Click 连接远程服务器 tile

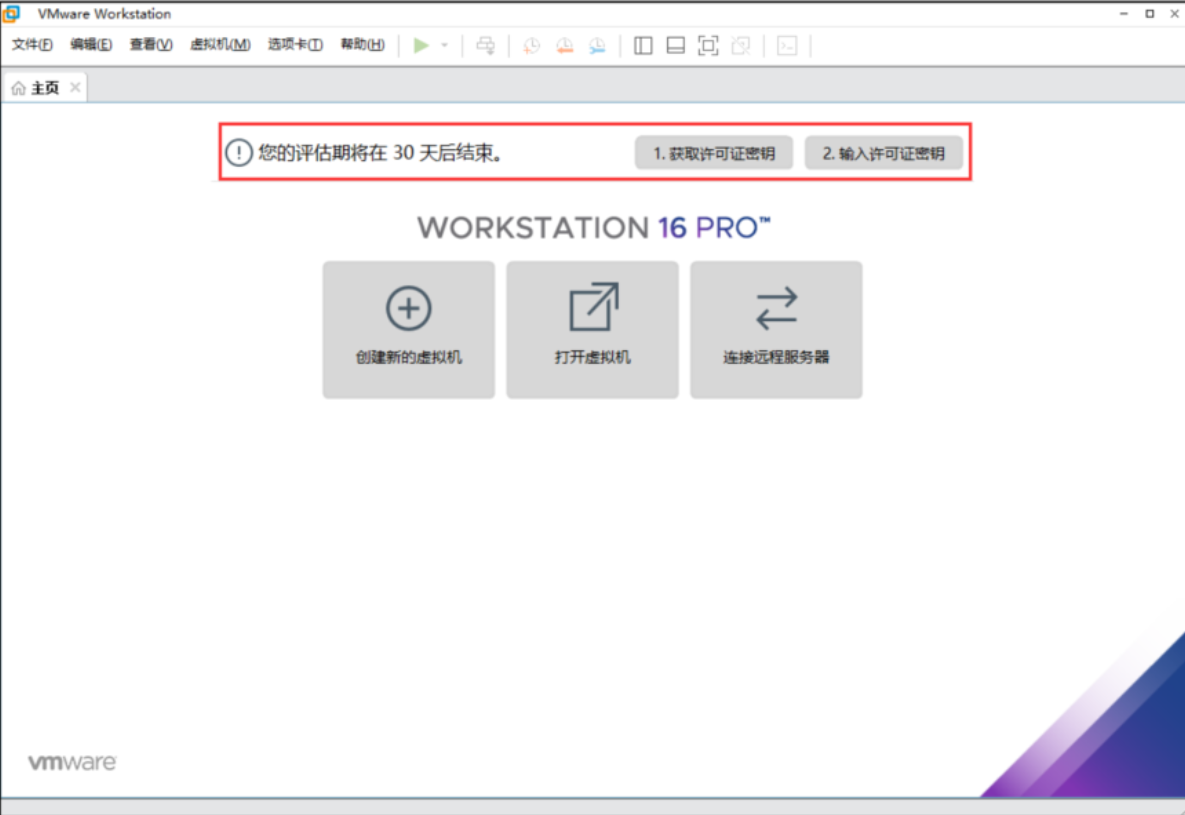[776, 330]
